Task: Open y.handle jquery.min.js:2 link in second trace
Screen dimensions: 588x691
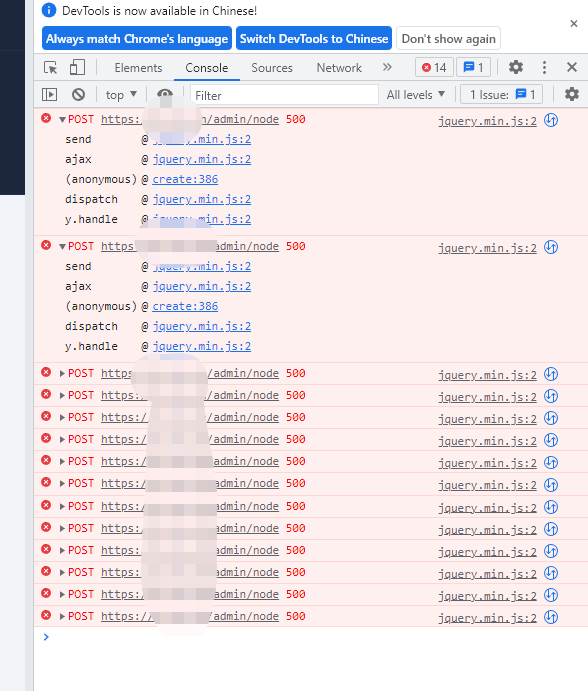Action: pos(201,346)
